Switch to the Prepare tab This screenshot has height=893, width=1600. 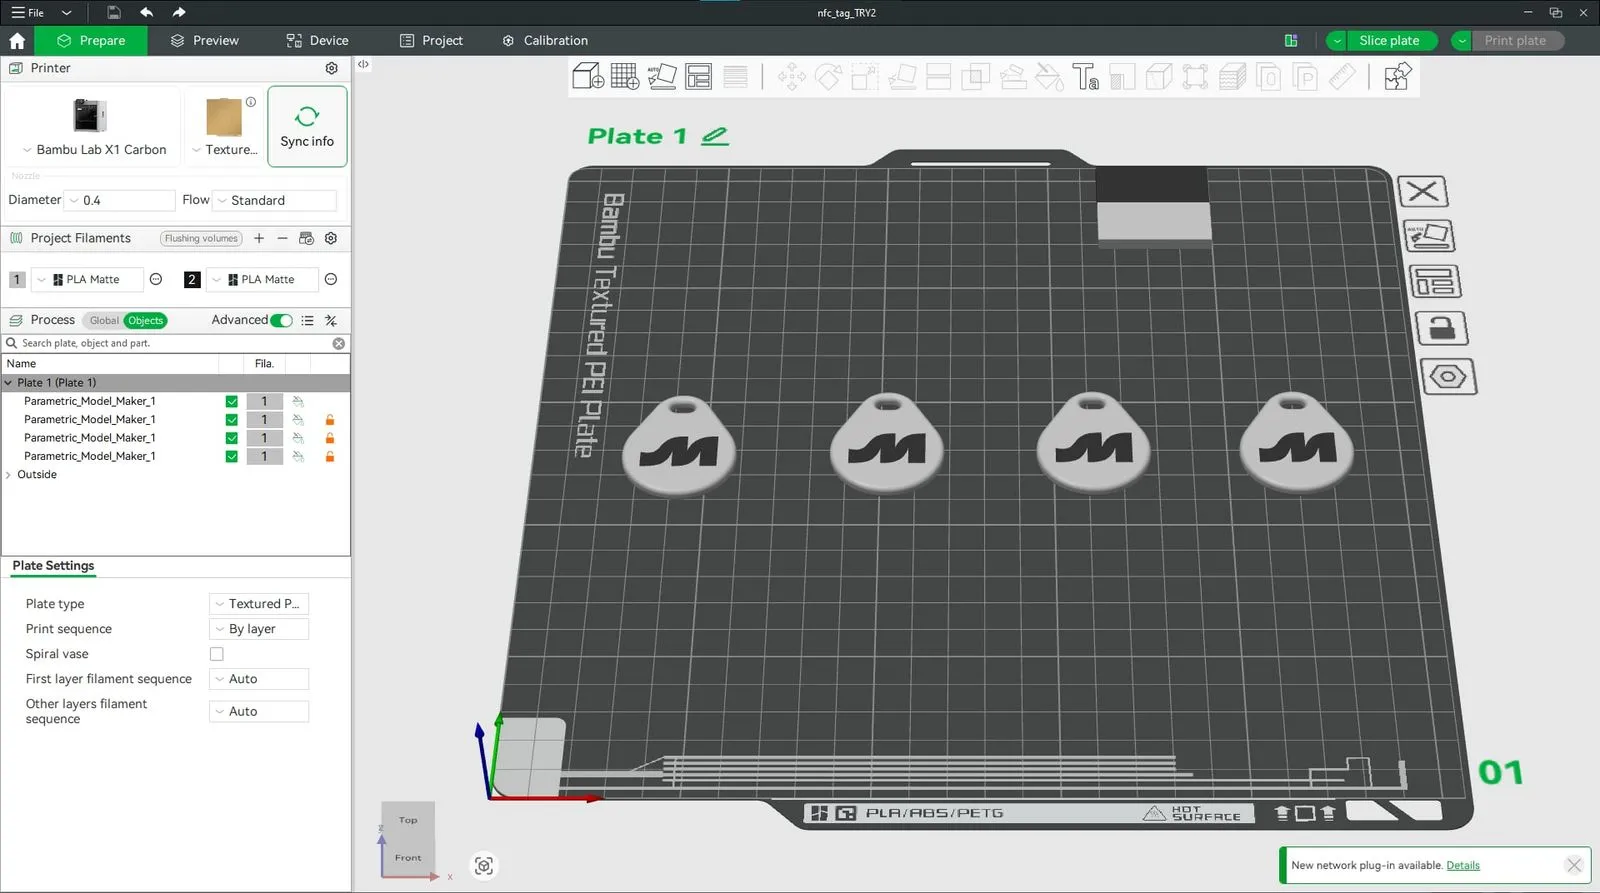coord(91,41)
